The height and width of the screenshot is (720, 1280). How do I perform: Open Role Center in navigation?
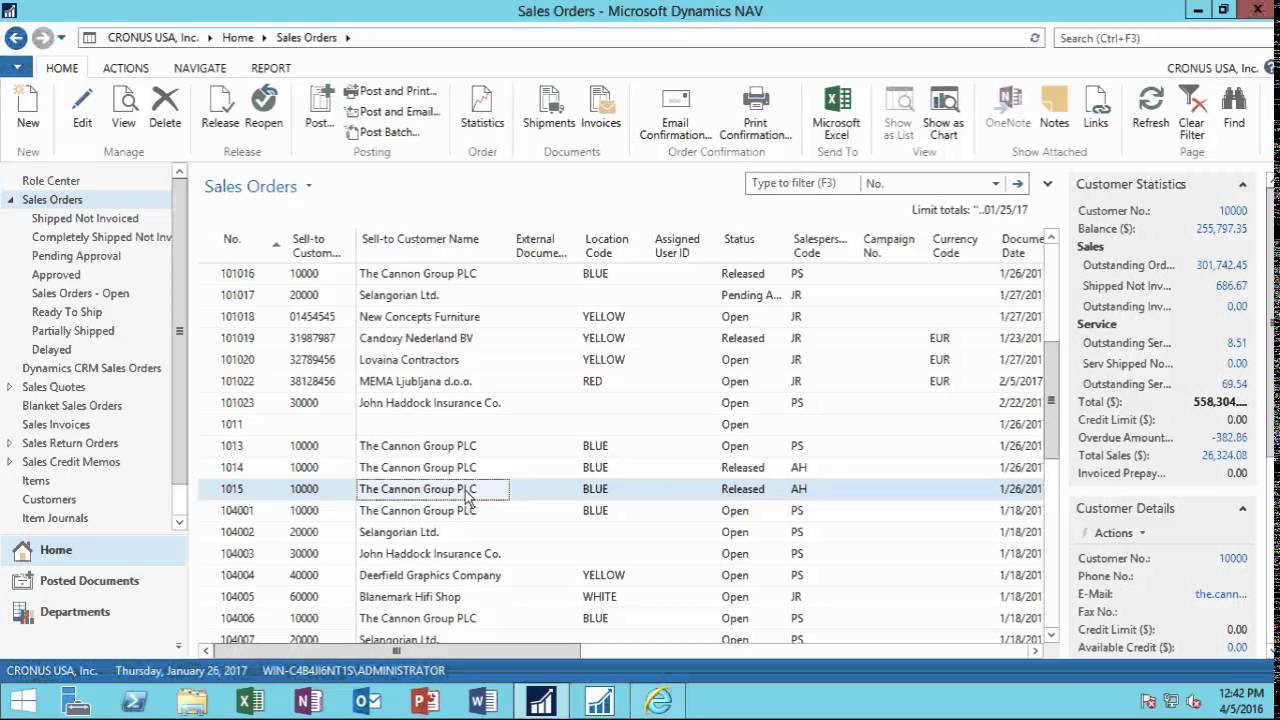pos(51,181)
